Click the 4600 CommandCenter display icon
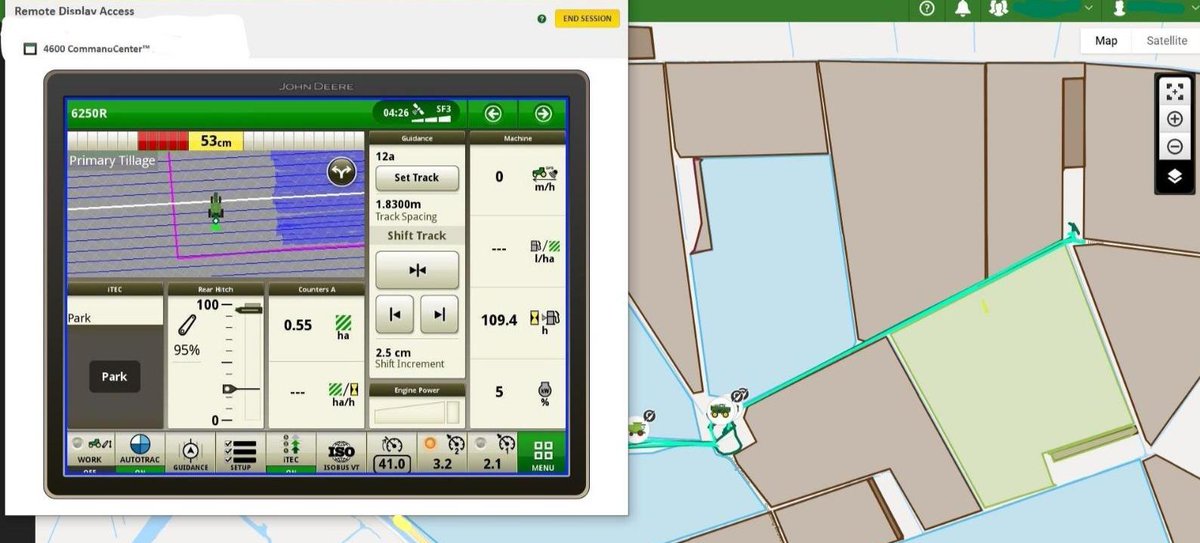The width and height of the screenshot is (1200, 543). (30, 48)
